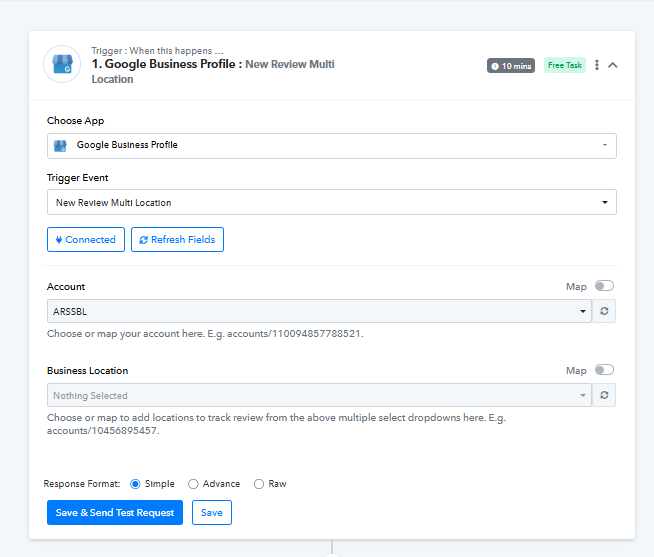Click Save & Send Test Request
This screenshot has height=557, width=654.
pyautogui.click(x=115, y=512)
